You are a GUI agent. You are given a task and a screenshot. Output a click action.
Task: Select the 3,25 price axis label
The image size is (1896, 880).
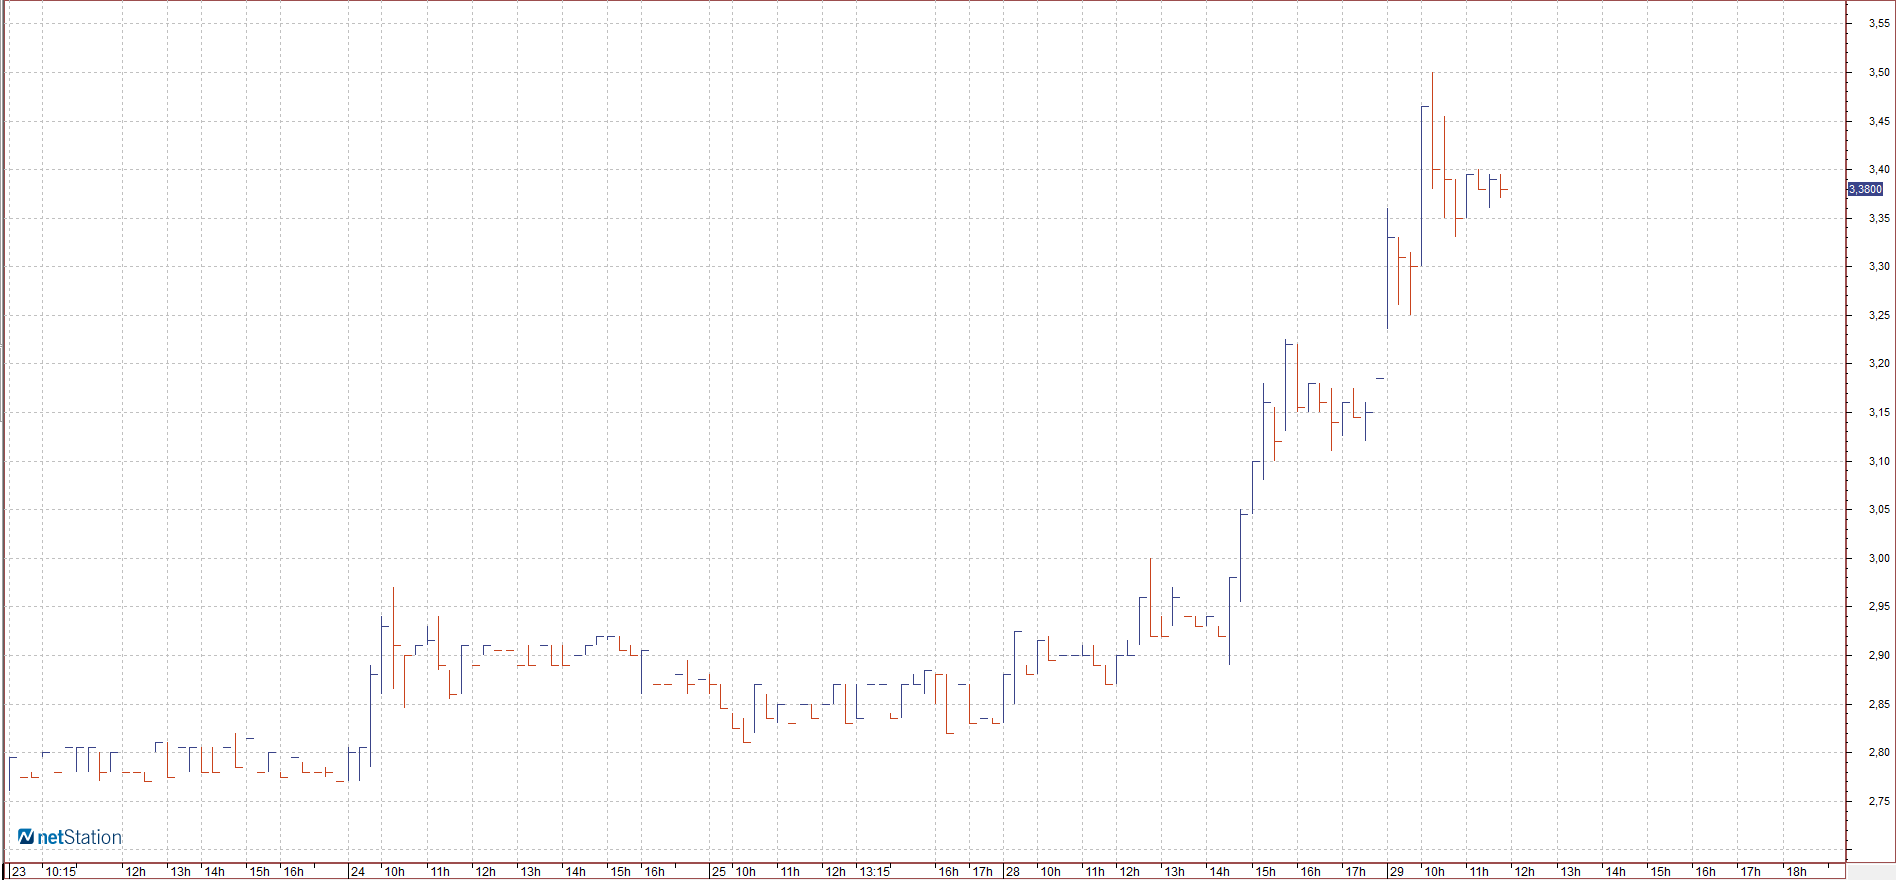[x=1879, y=315]
